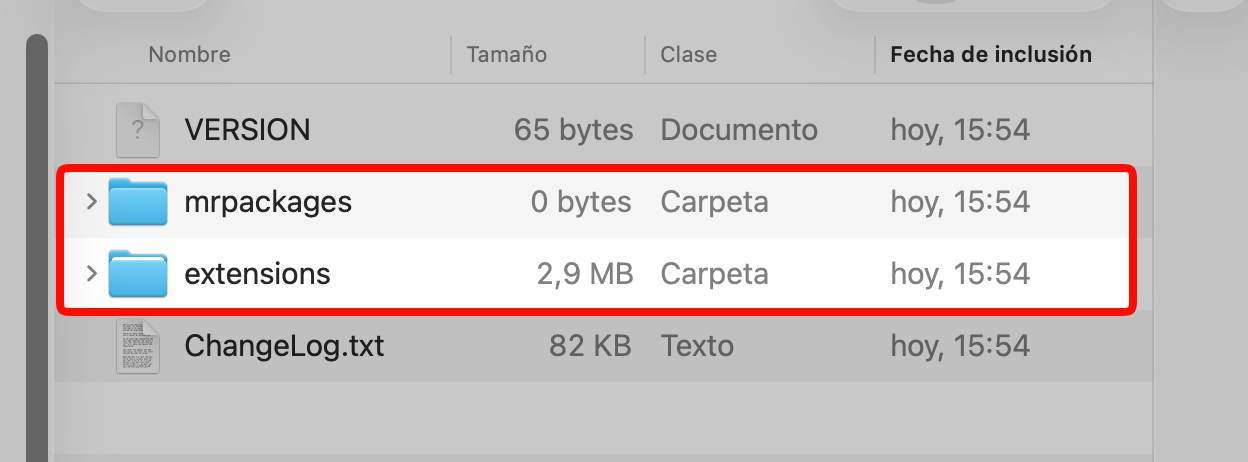
Task: Click the 2,9 MB size of extensions
Action: point(585,274)
